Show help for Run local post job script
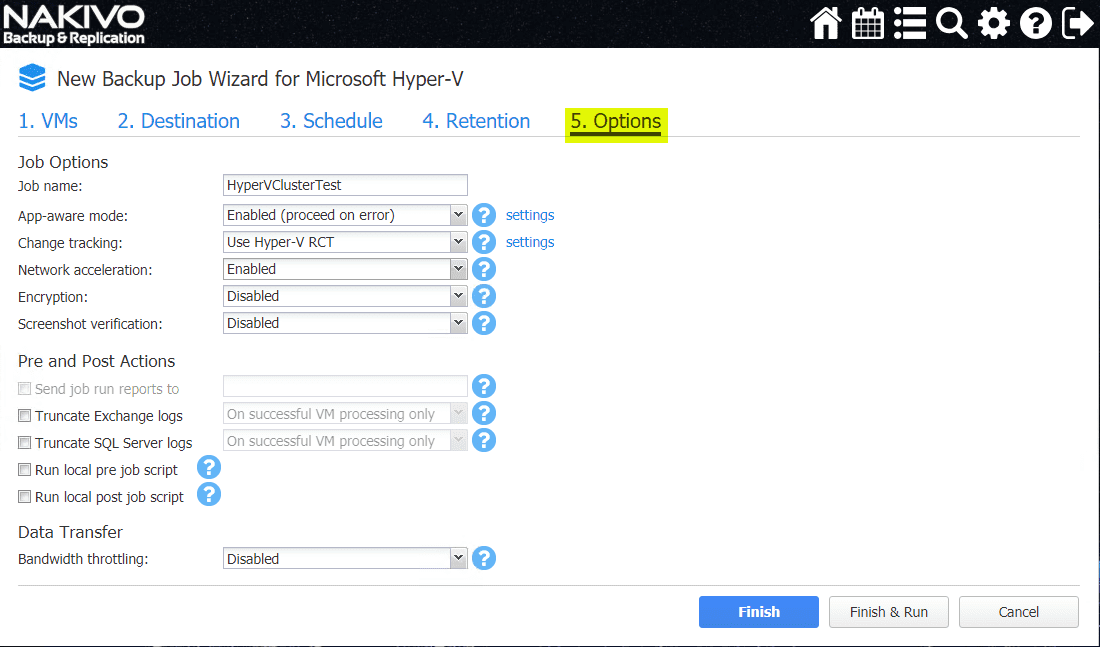The height and width of the screenshot is (647, 1100). tap(209, 495)
